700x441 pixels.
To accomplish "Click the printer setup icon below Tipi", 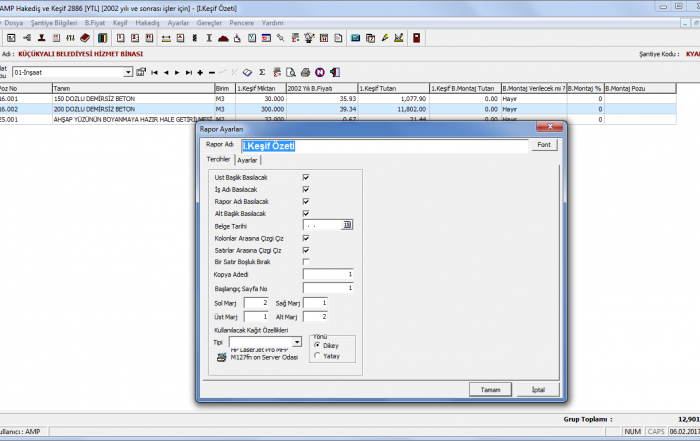I will [222, 356].
